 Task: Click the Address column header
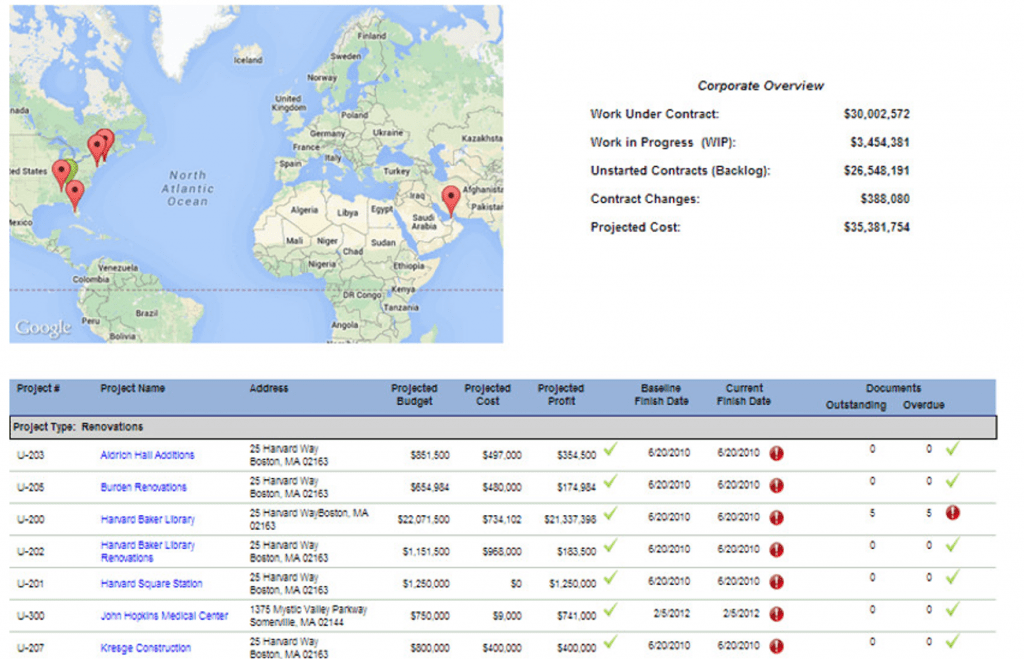point(268,388)
